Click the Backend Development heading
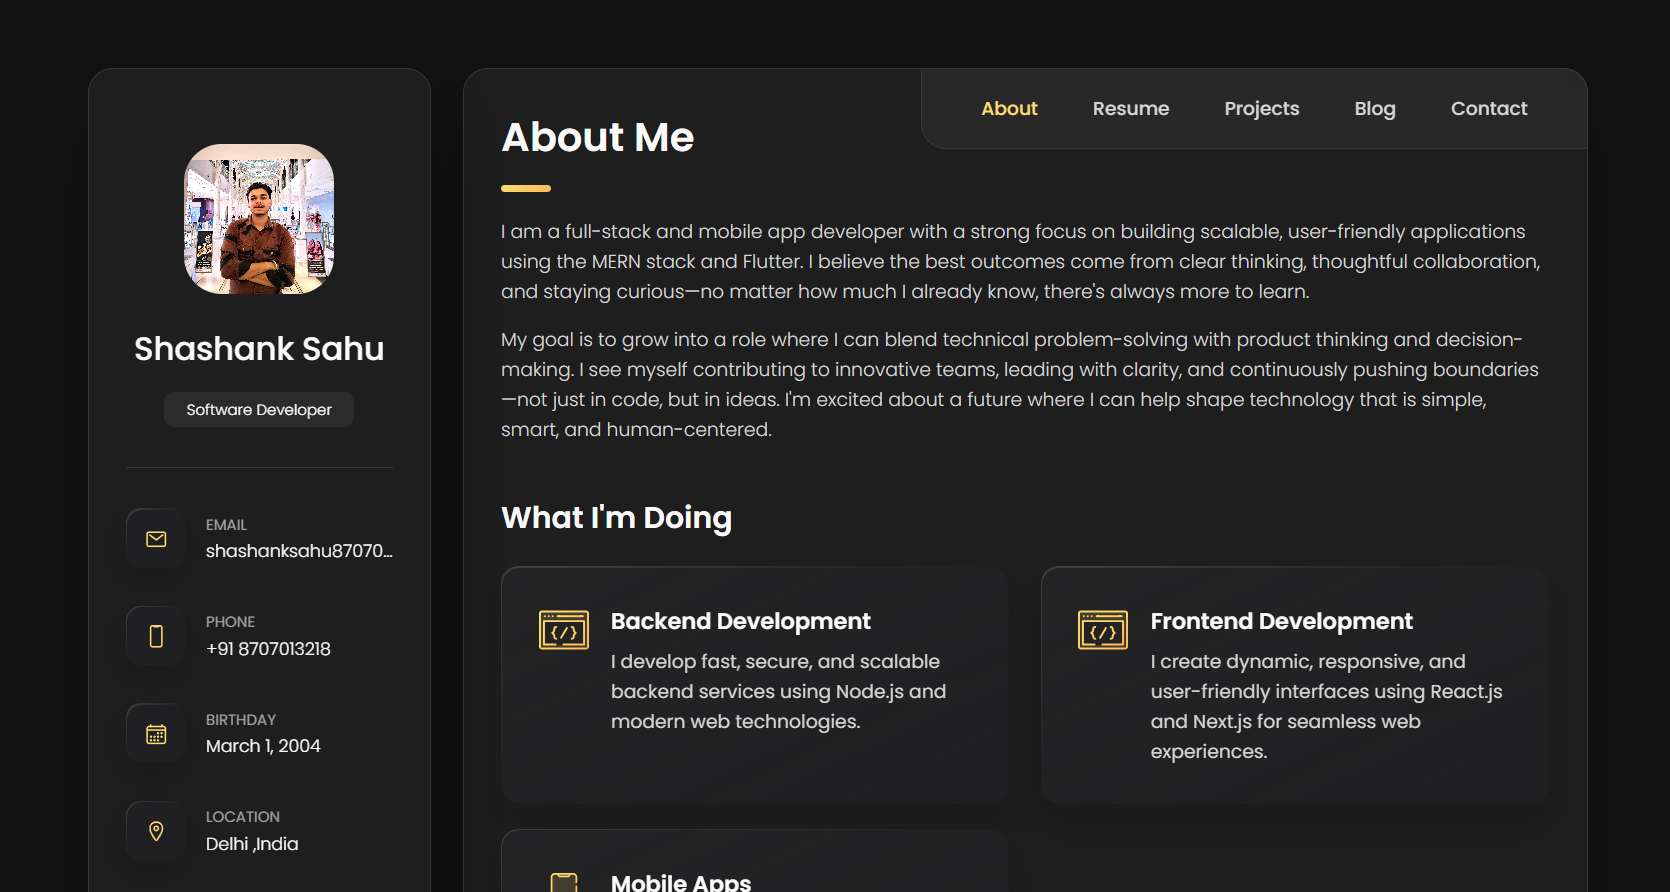This screenshot has width=1670, height=892. [x=740, y=621]
